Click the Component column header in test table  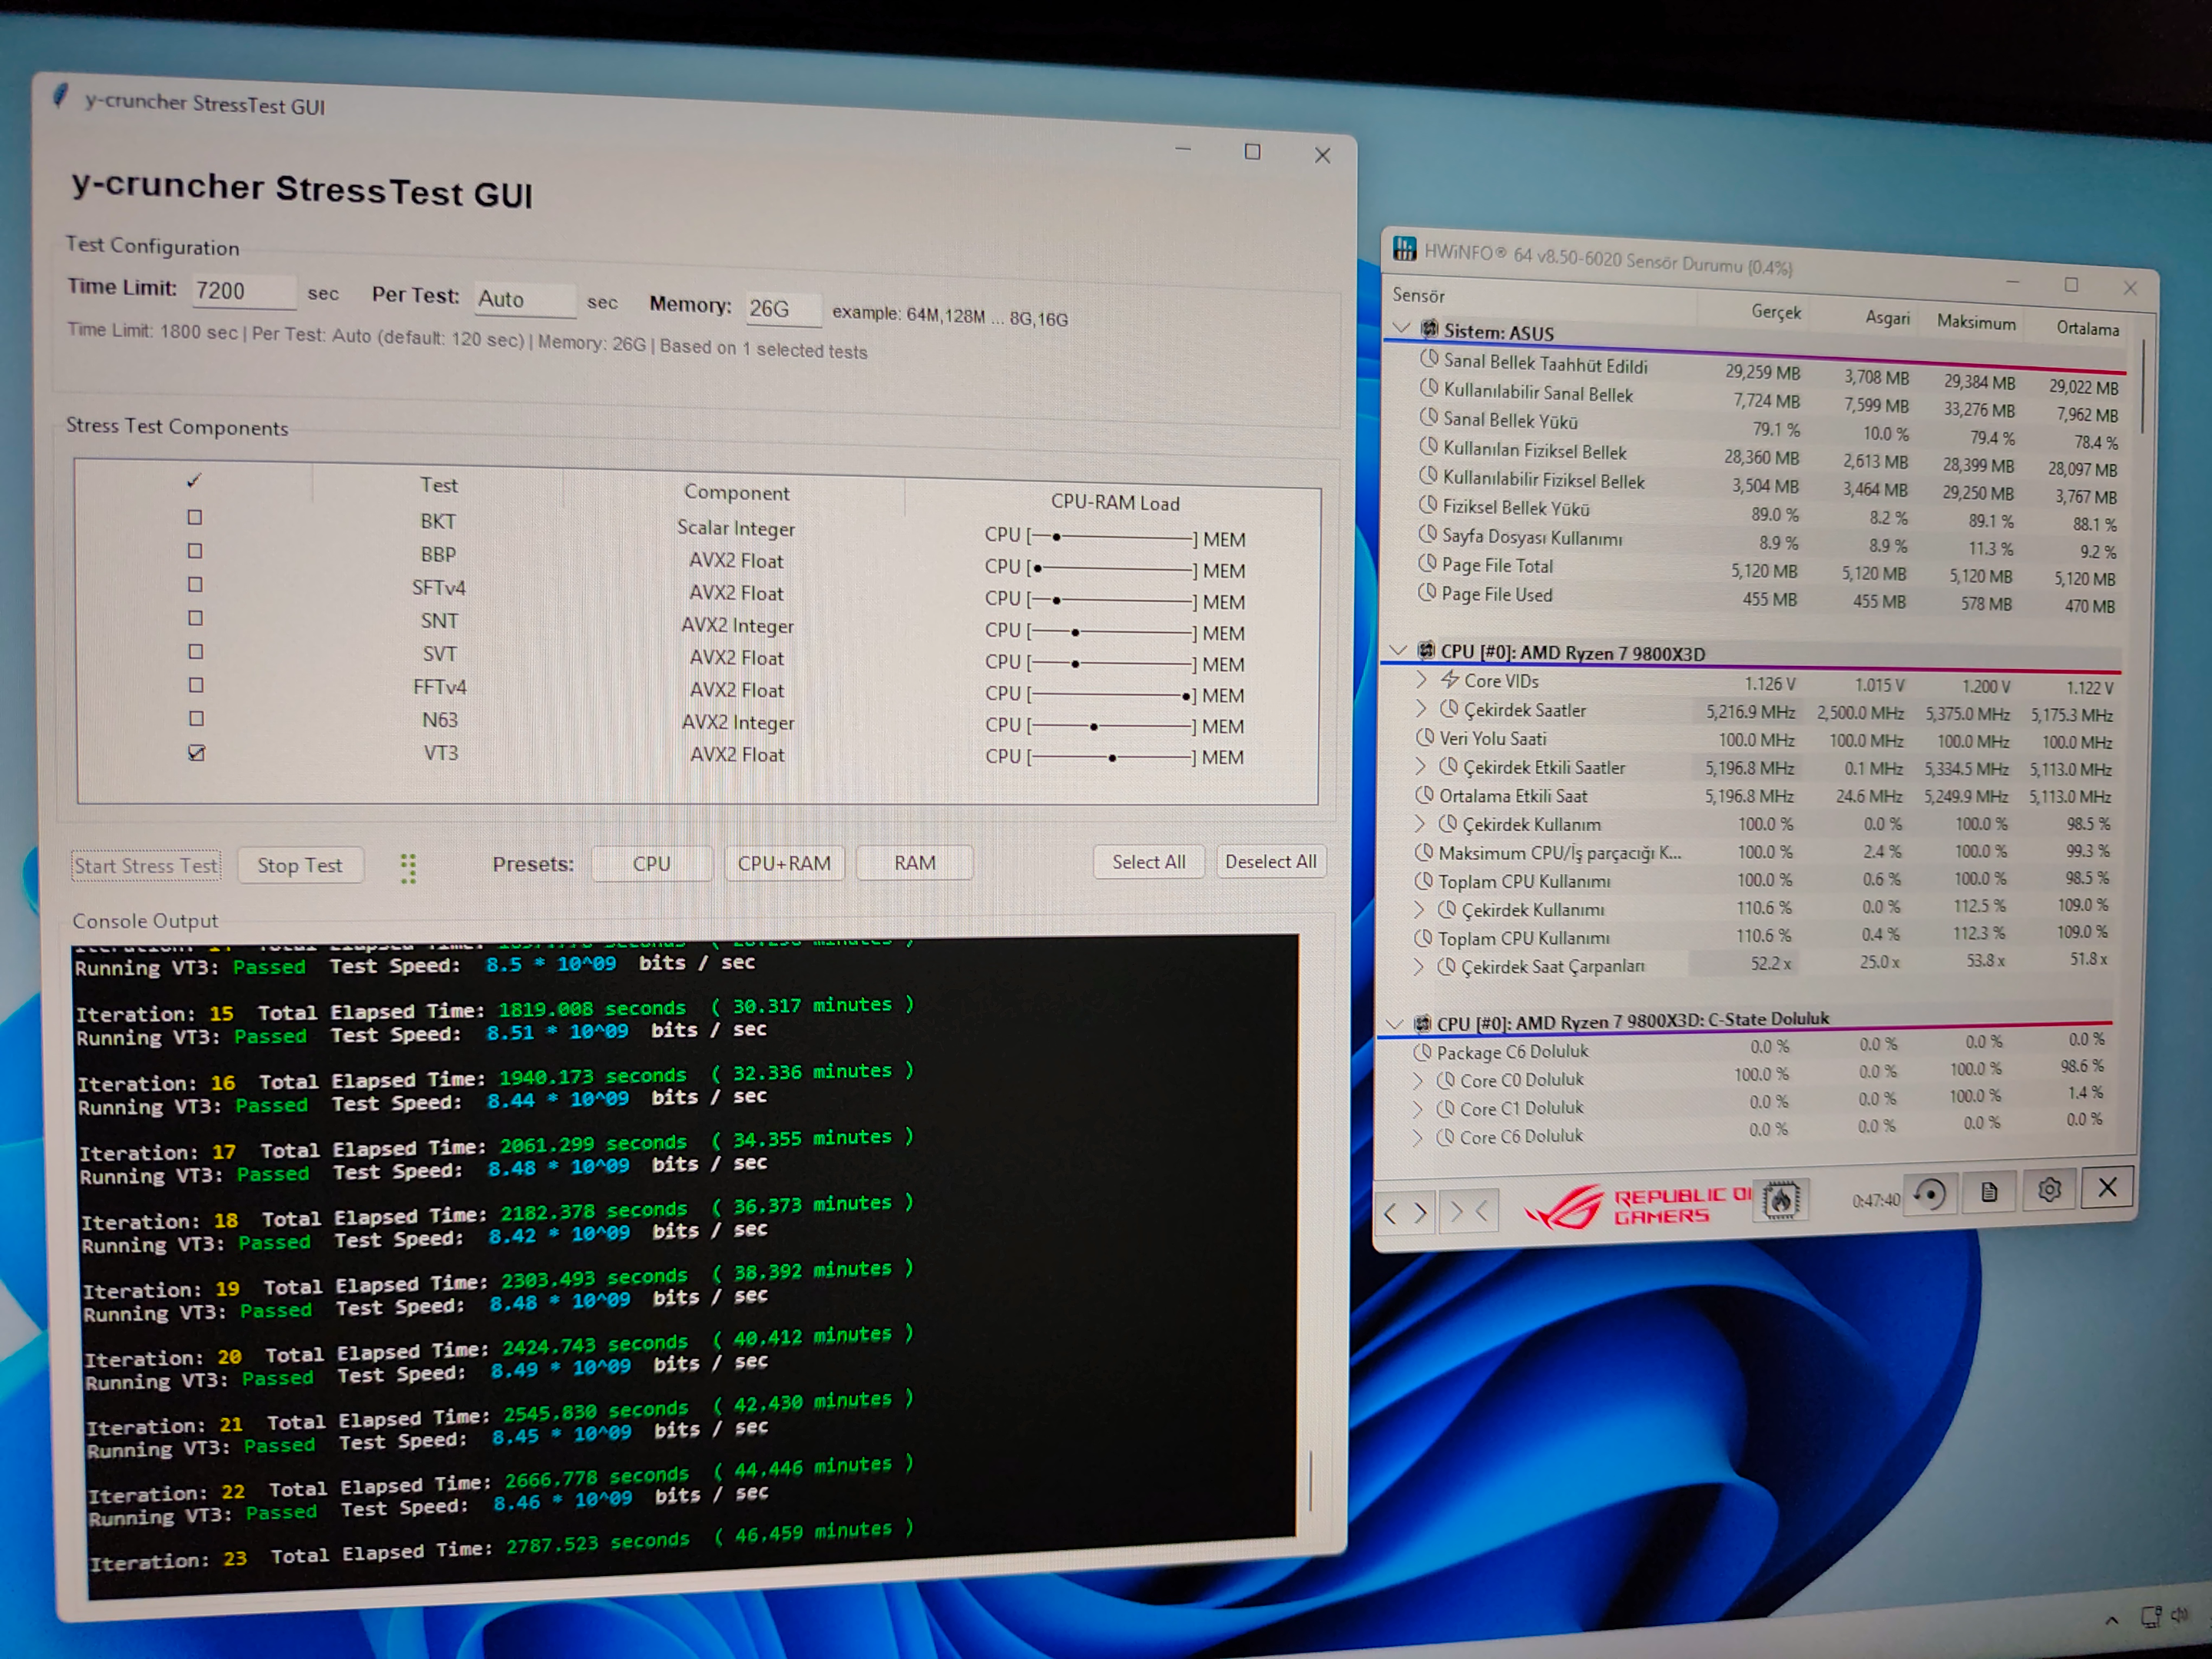(x=736, y=492)
